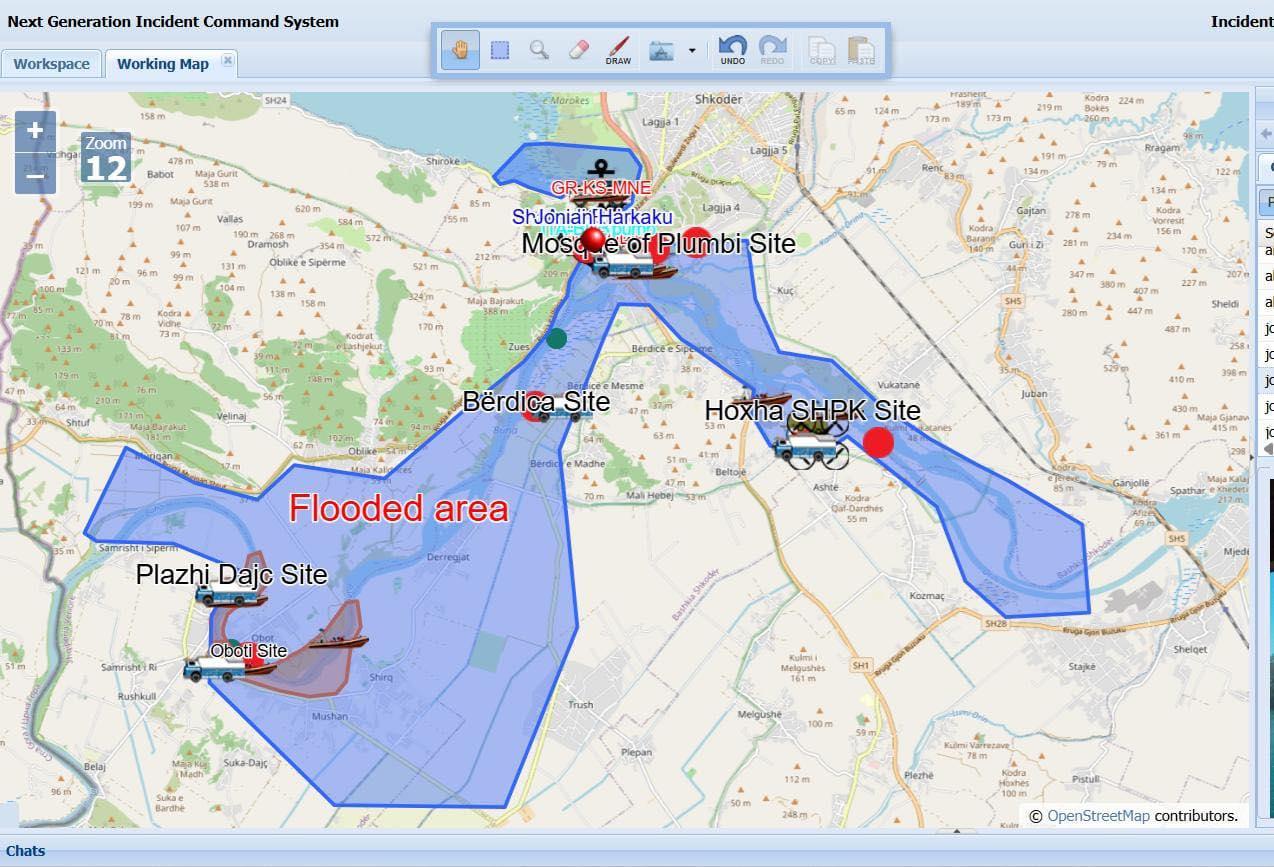This screenshot has height=867, width=1274.
Task: Open the Chats panel header
Action: pos(26,851)
